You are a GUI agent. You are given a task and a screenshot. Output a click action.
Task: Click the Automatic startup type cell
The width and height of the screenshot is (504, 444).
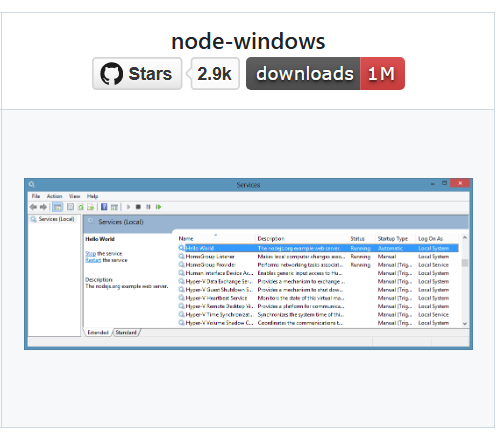click(390, 248)
